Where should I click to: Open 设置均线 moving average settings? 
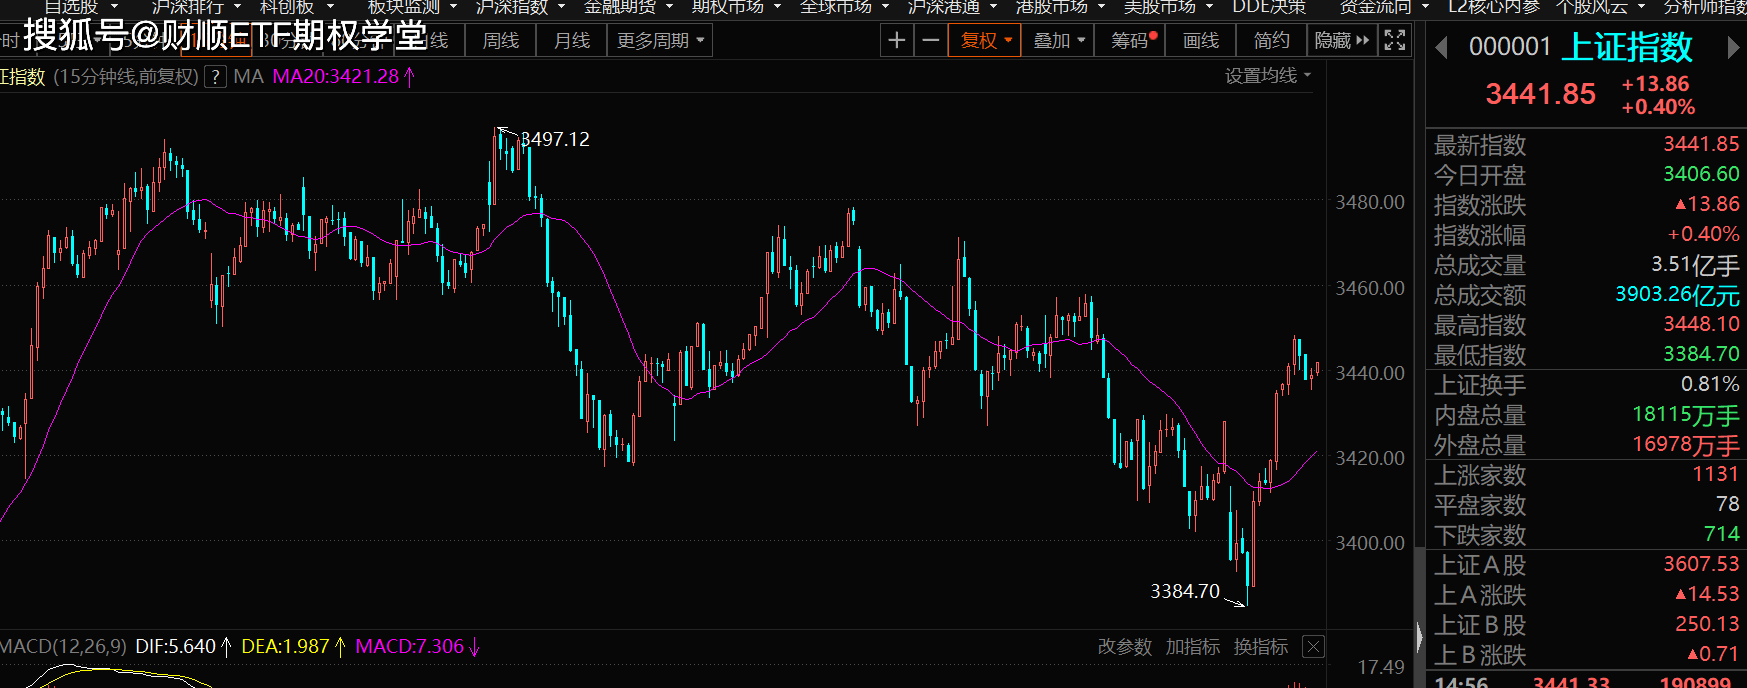pos(1267,76)
